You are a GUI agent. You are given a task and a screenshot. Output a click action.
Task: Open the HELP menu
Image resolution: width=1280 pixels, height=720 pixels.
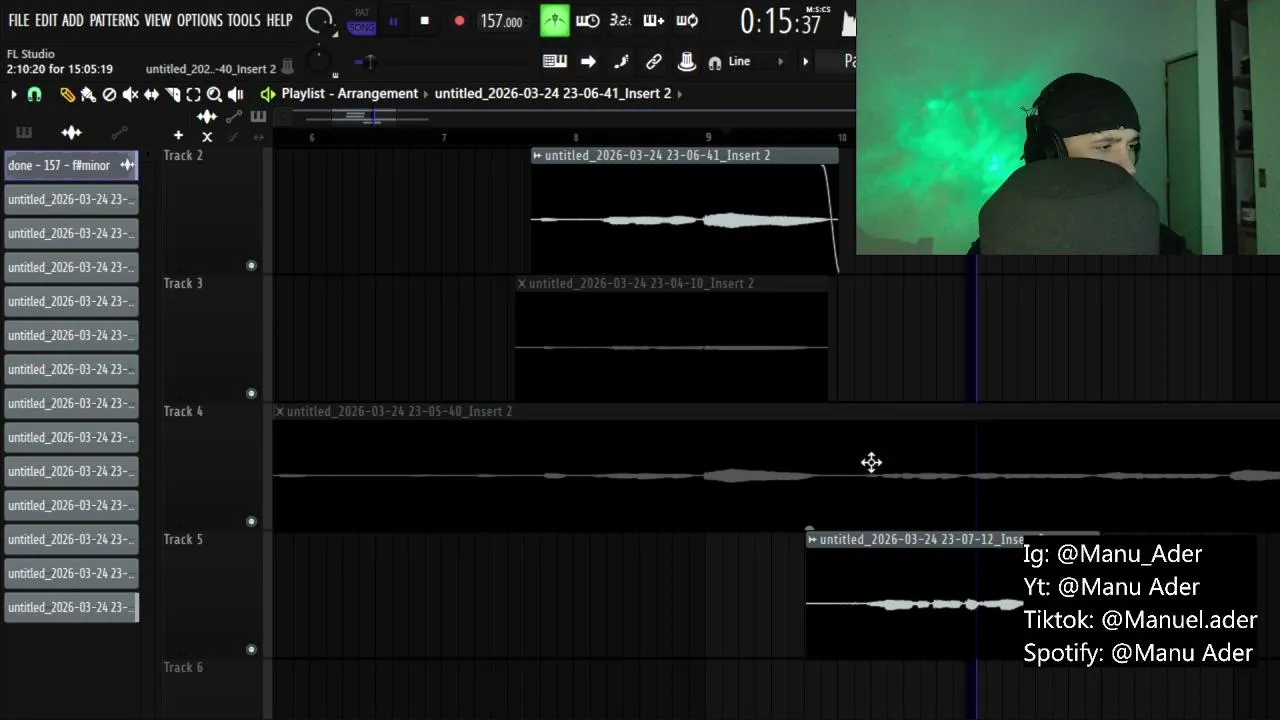tap(279, 20)
